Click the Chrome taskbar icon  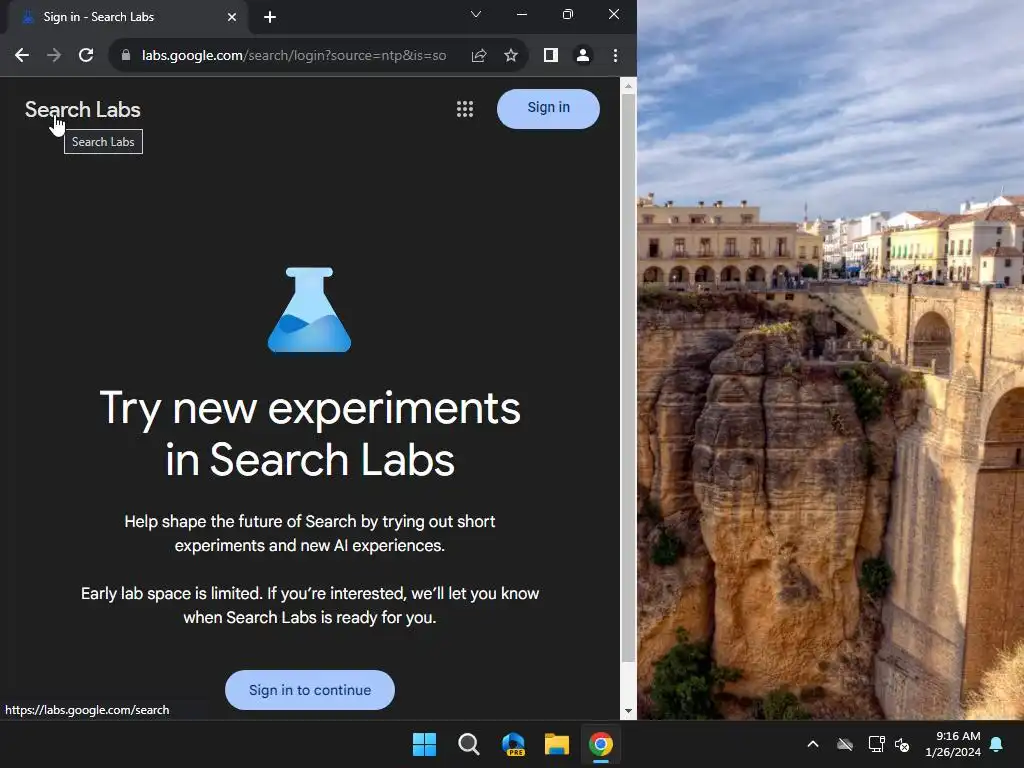click(601, 744)
